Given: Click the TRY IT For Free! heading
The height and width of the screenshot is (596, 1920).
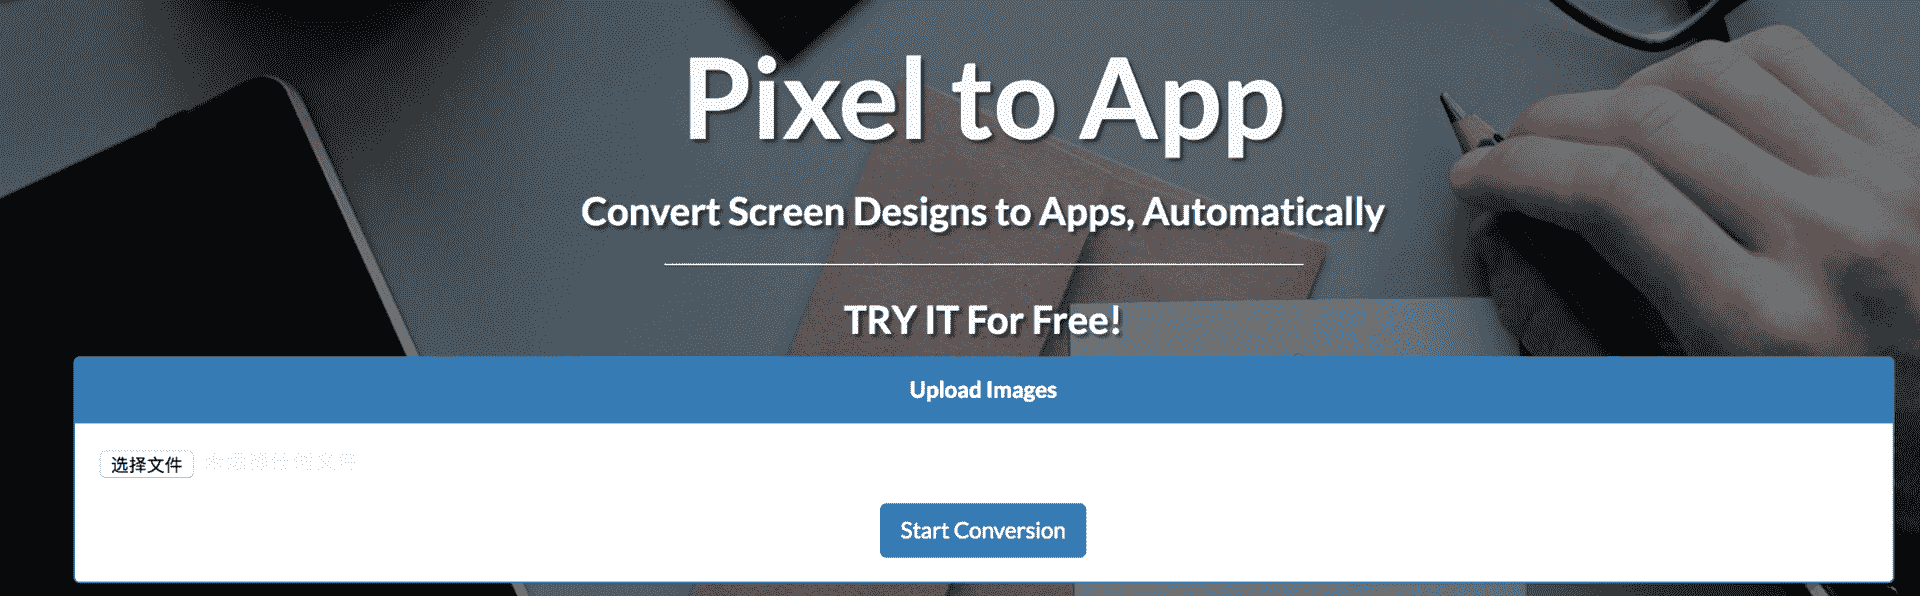Looking at the screenshot, I should point(982,321).
